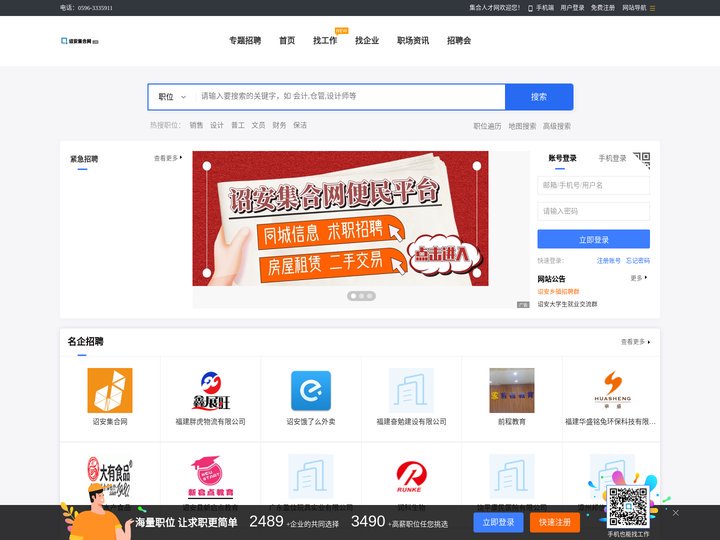Click 更多 next to 网站公告
The width and height of the screenshot is (720, 540).
[639, 278]
